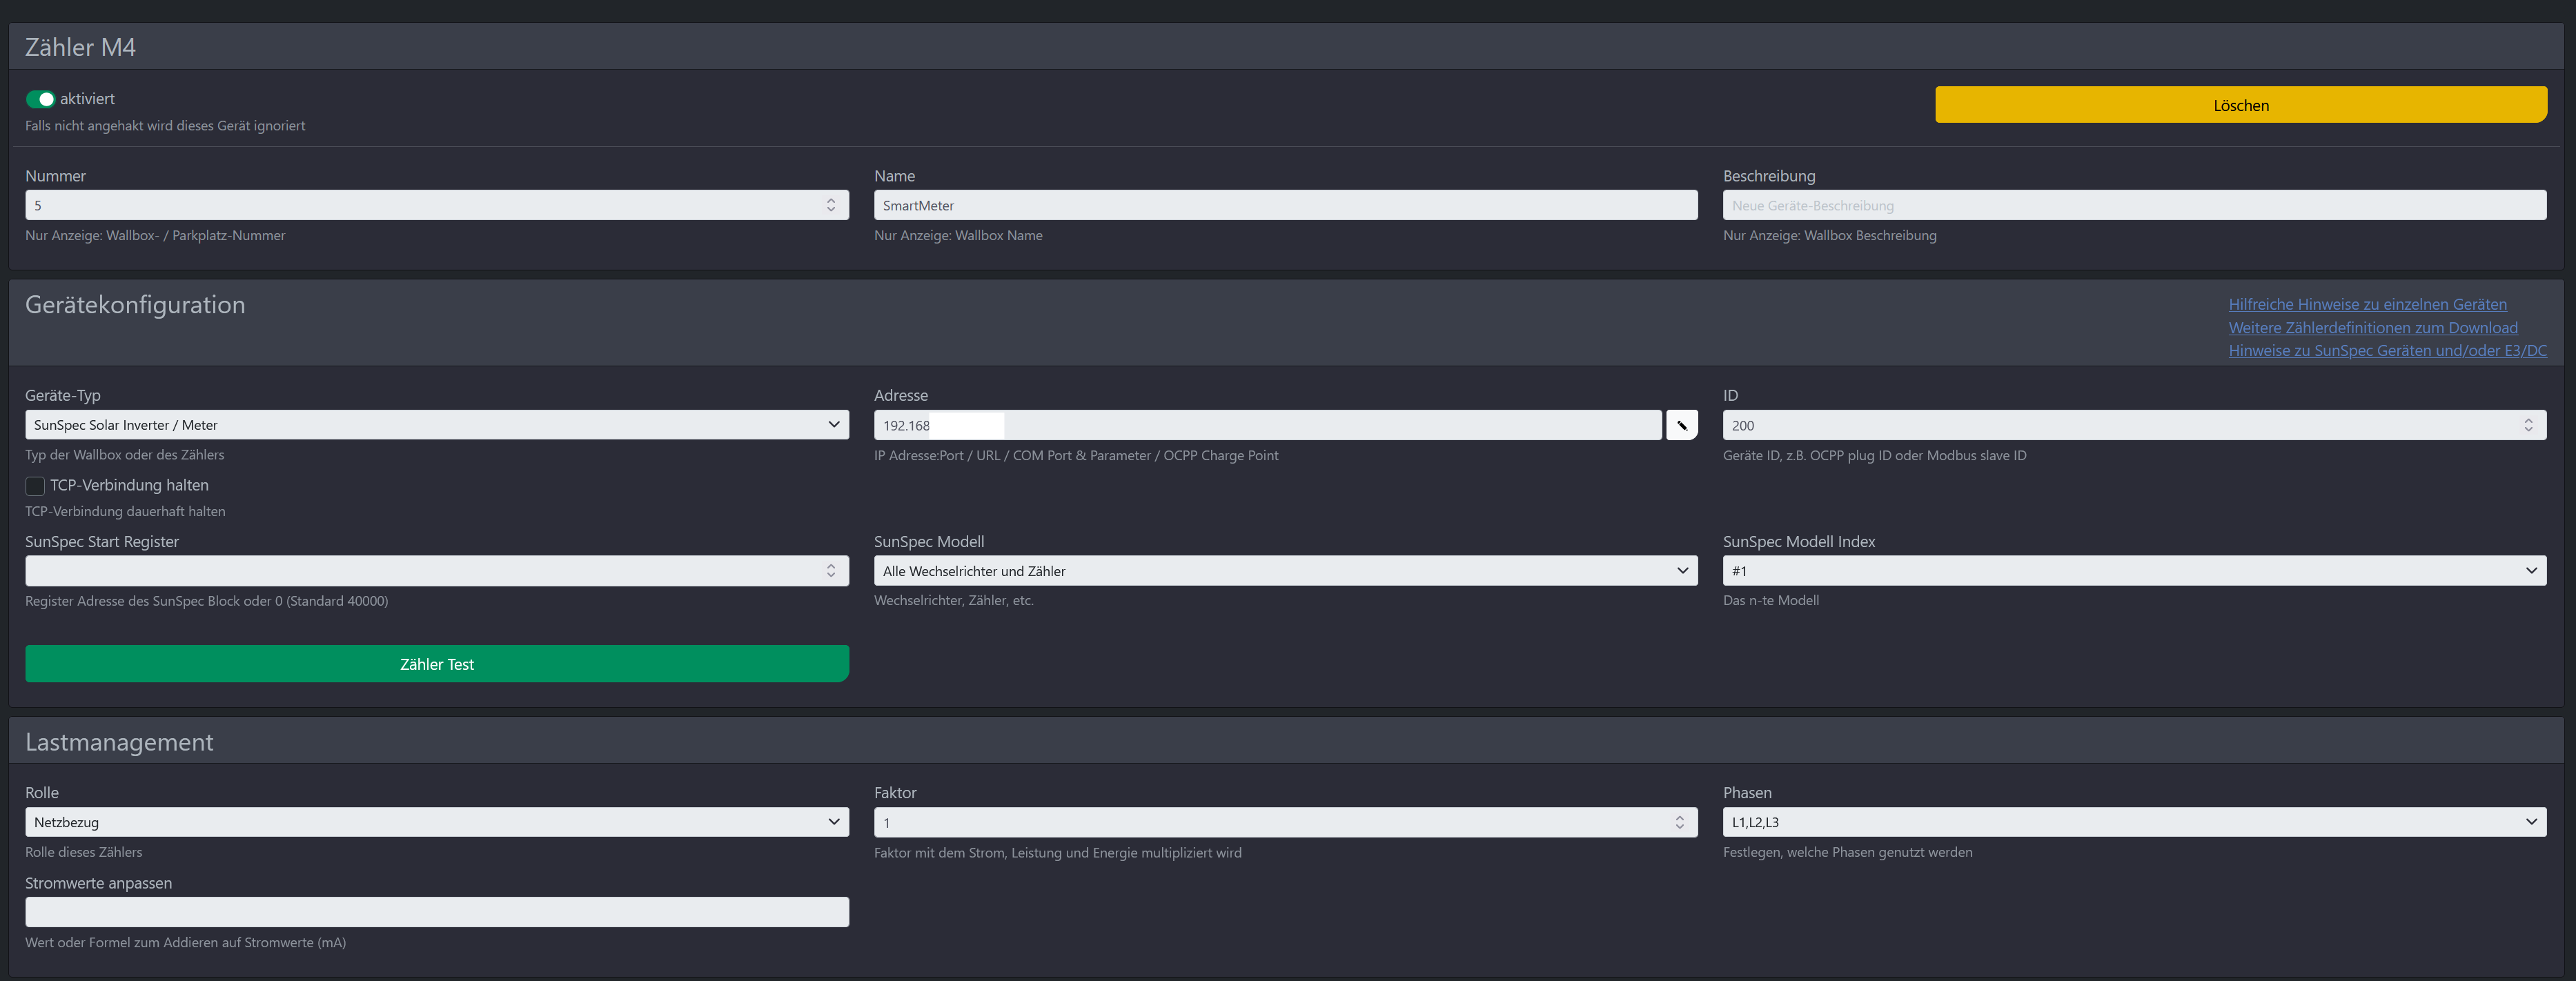
Task: Click the 'aktiviert' label text
Action: pyautogui.click(x=87, y=99)
